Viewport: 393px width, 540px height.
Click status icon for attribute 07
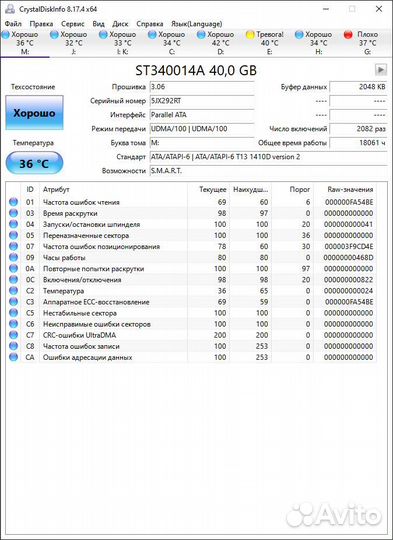(x=13, y=246)
